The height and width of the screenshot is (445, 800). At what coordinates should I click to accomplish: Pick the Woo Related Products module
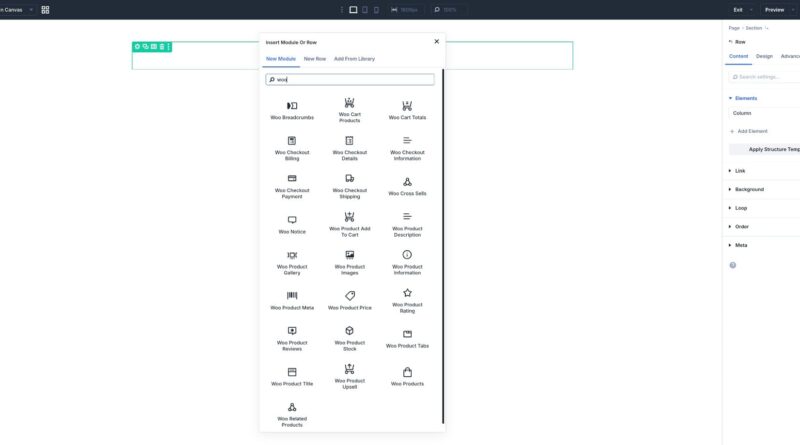point(292,414)
